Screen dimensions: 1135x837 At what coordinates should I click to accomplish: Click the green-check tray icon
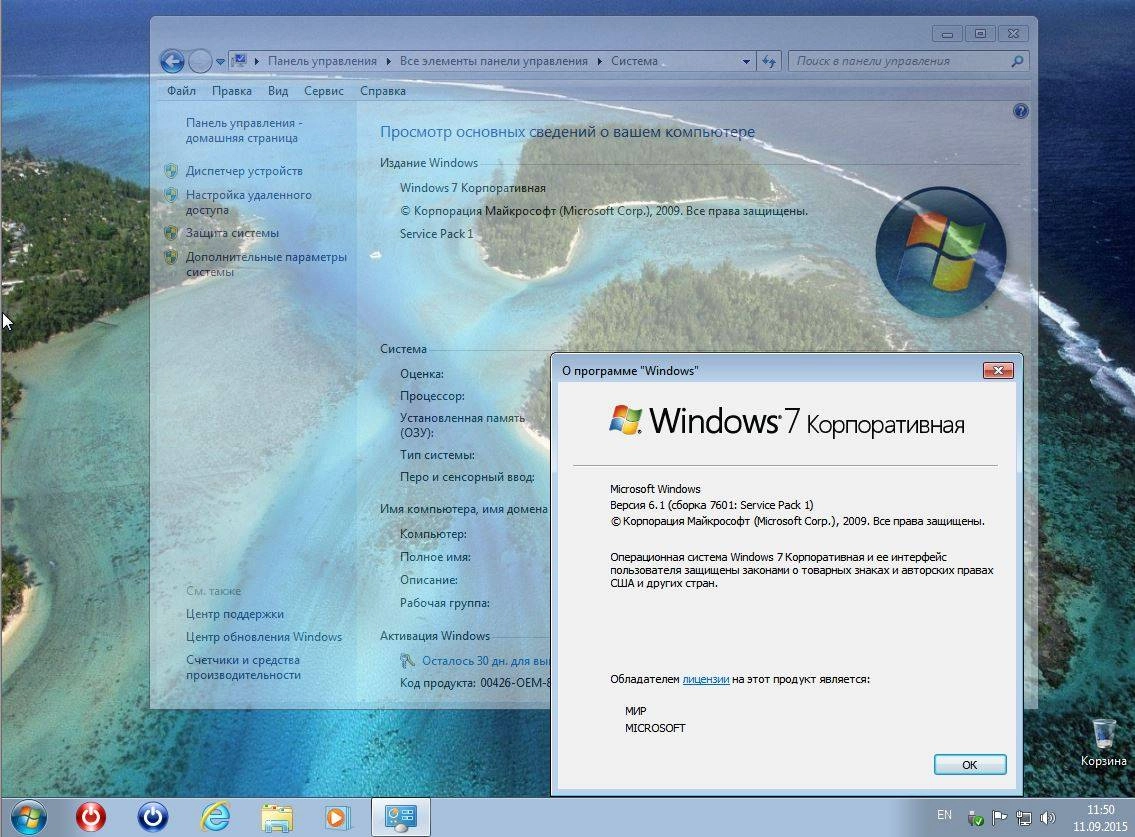[976, 818]
